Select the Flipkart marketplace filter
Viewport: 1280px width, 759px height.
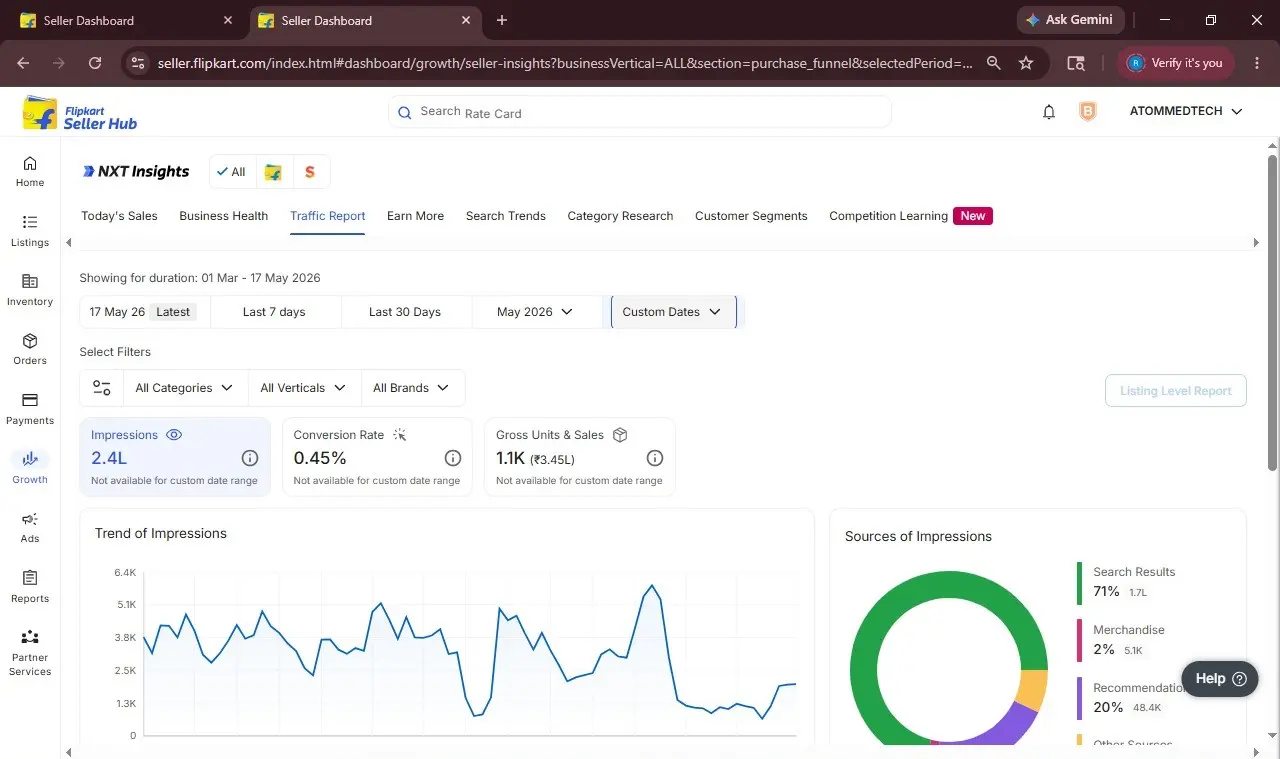point(272,172)
